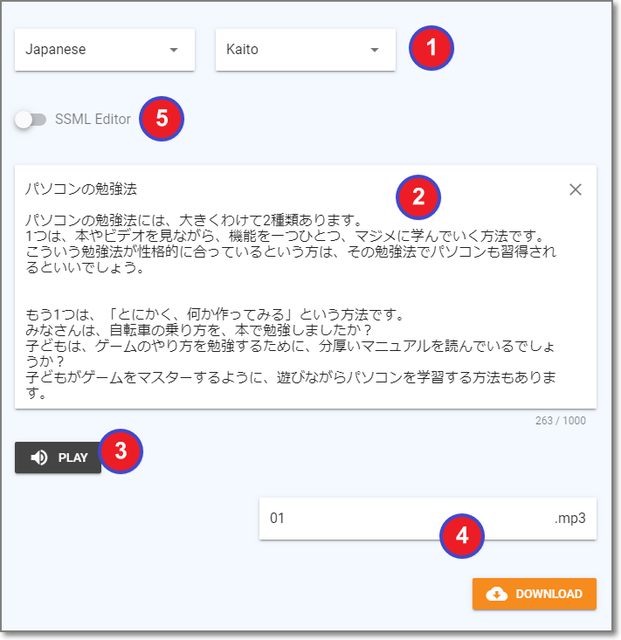
Task: Click the red circle numbered 5
Action: [x=161, y=120]
